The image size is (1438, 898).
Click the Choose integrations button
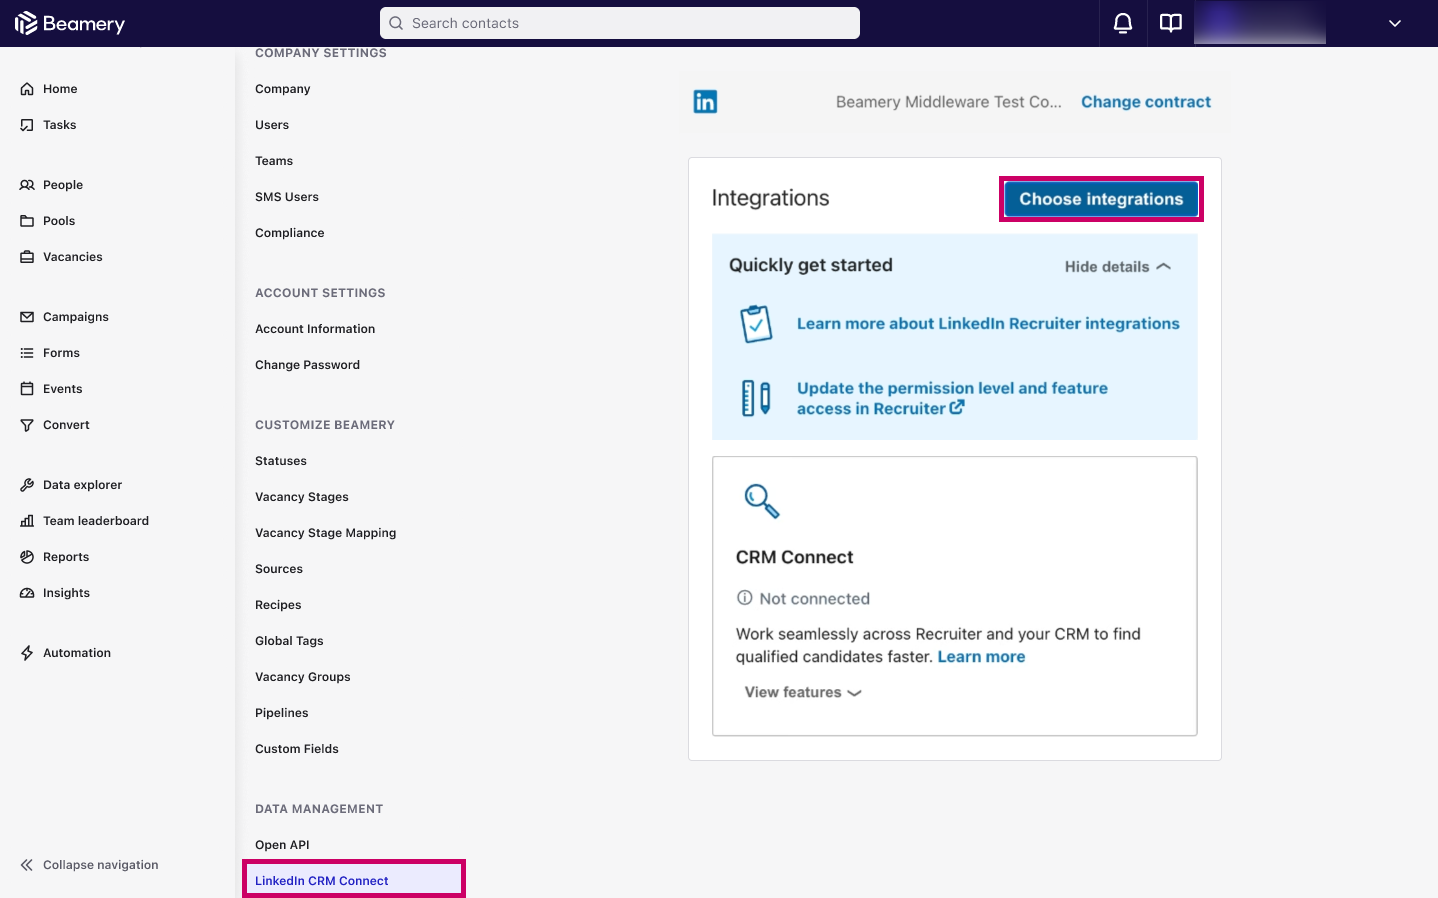[1101, 199]
